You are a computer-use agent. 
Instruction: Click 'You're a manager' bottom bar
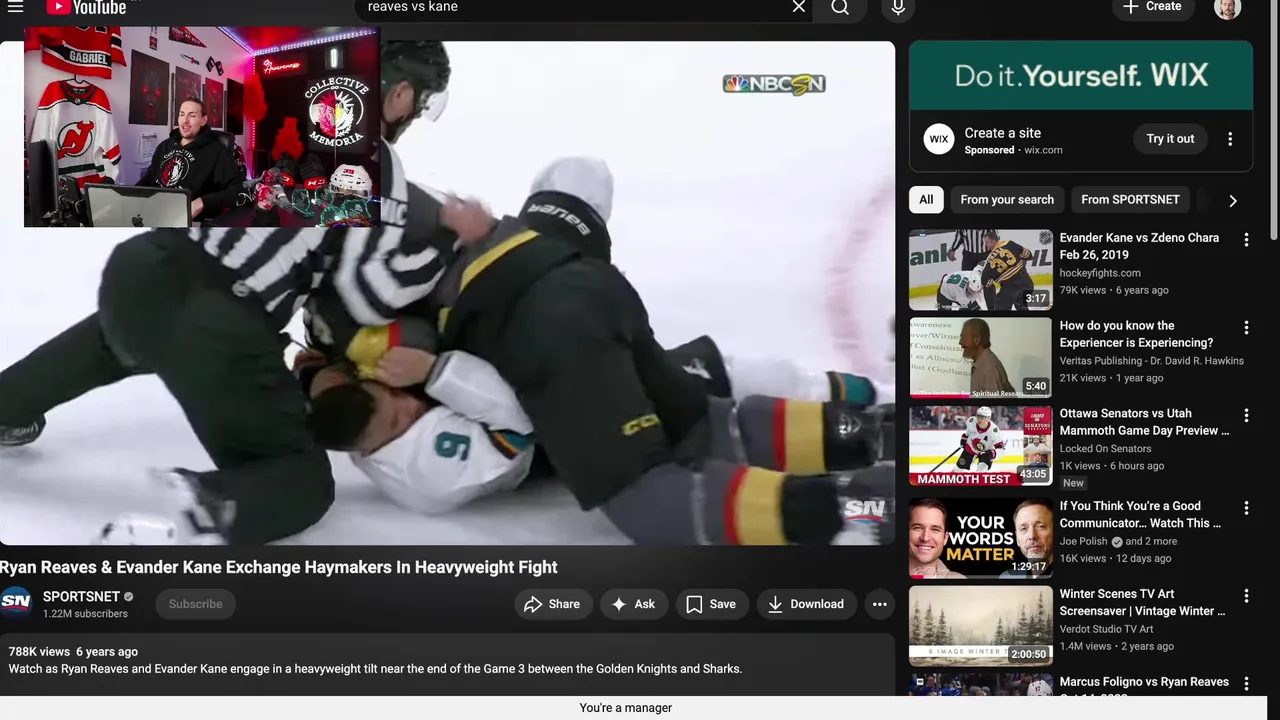click(x=626, y=708)
